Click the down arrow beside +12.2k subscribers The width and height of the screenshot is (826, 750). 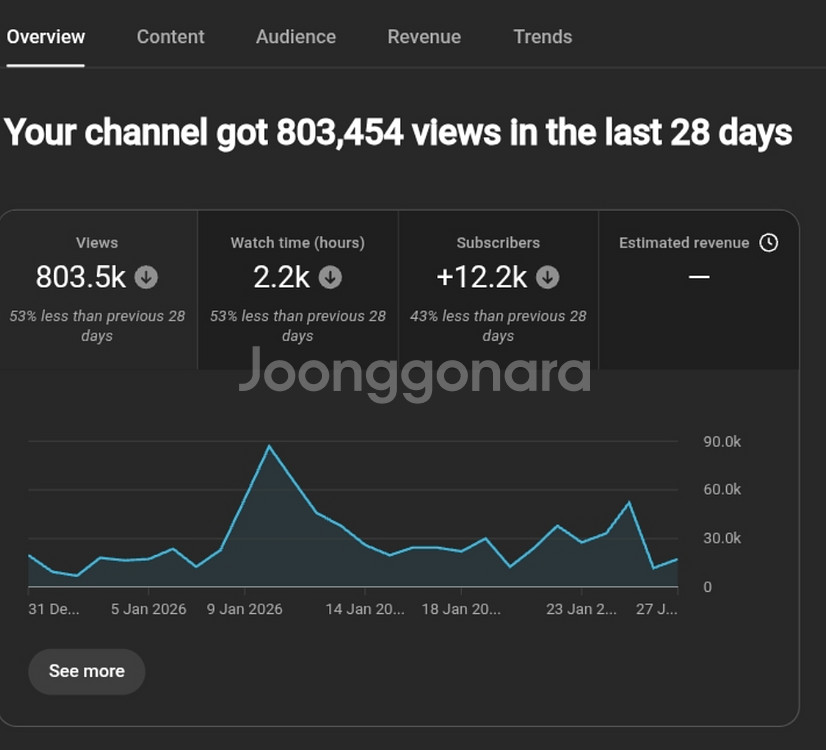[547, 277]
